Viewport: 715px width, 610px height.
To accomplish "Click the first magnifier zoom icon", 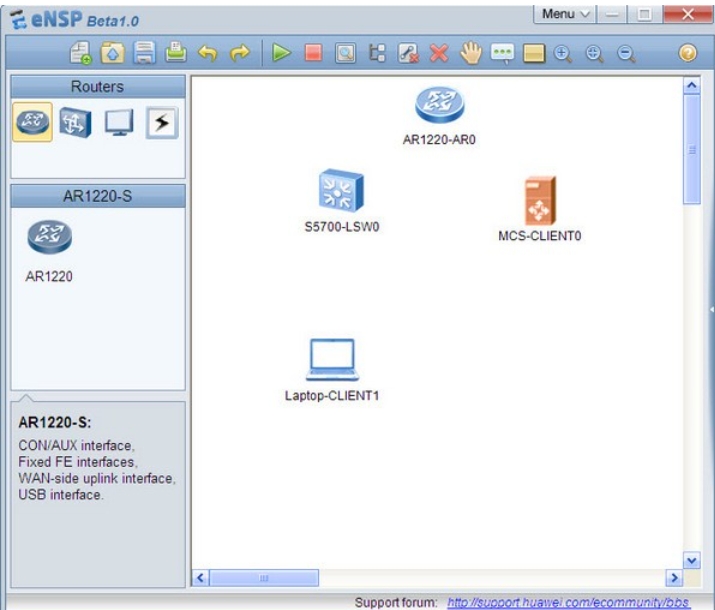I will click(x=563, y=54).
